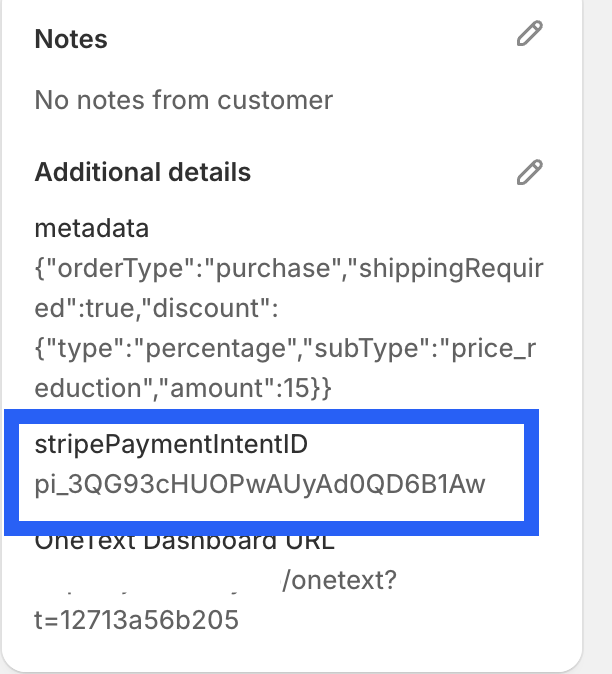Screen dimensions: 612x674
Task: Click the metadata field label
Action: [92, 228]
